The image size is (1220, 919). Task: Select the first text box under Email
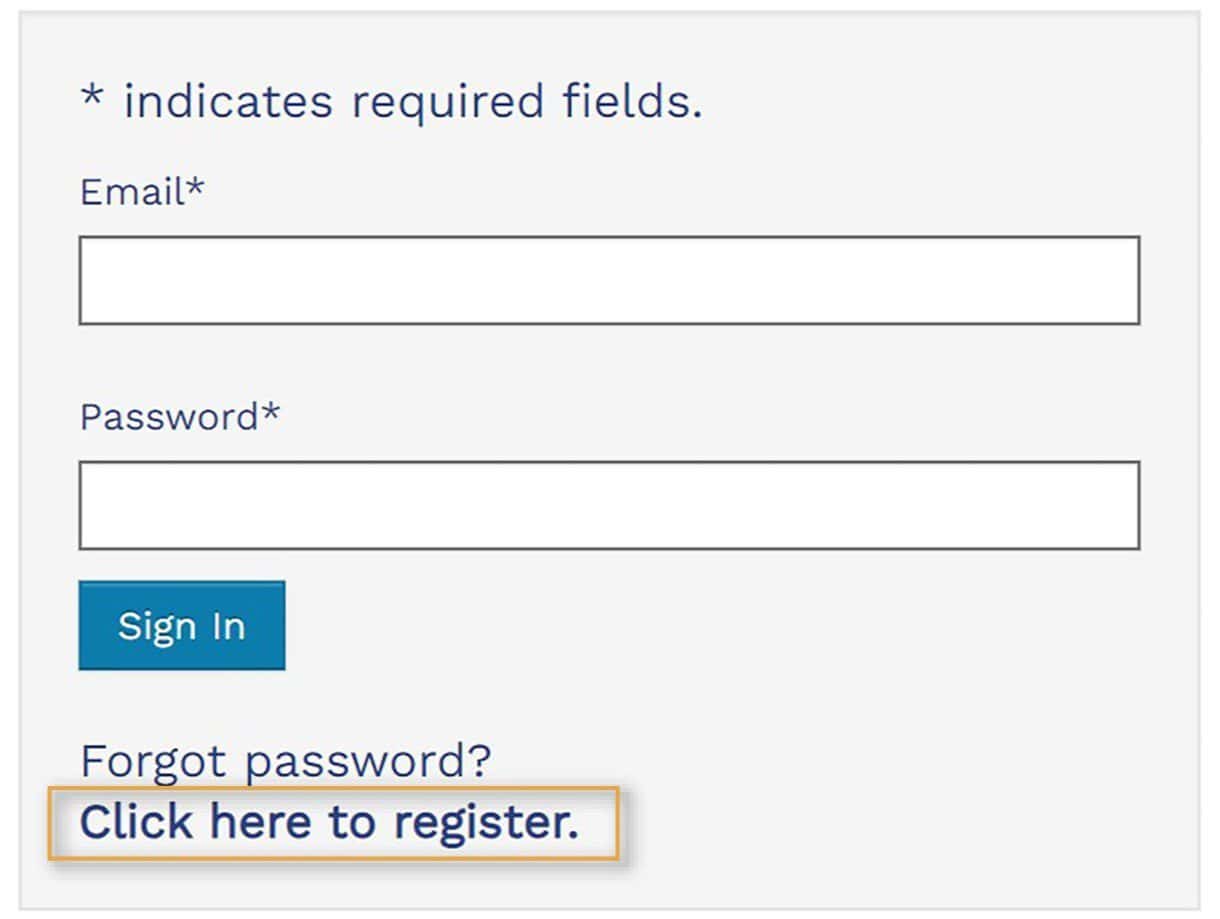[x=609, y=280]
